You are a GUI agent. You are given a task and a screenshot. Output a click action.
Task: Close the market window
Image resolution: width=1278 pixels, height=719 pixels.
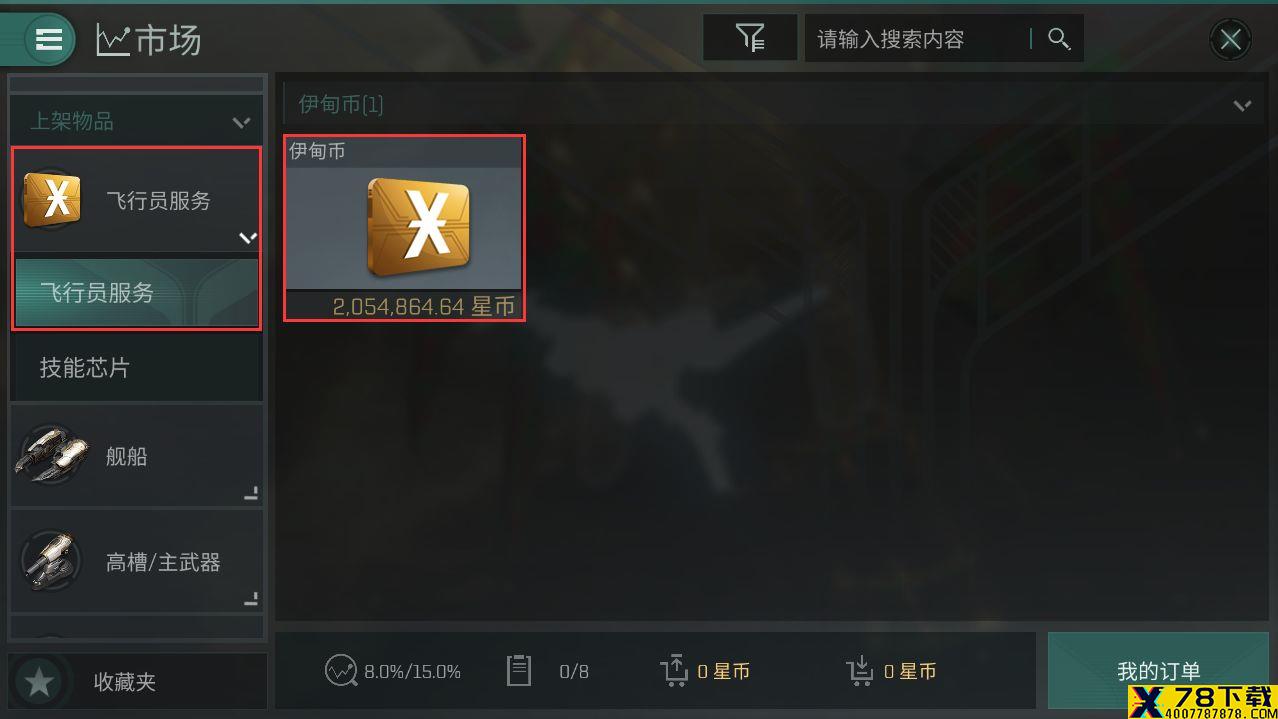pos(1230,40)
